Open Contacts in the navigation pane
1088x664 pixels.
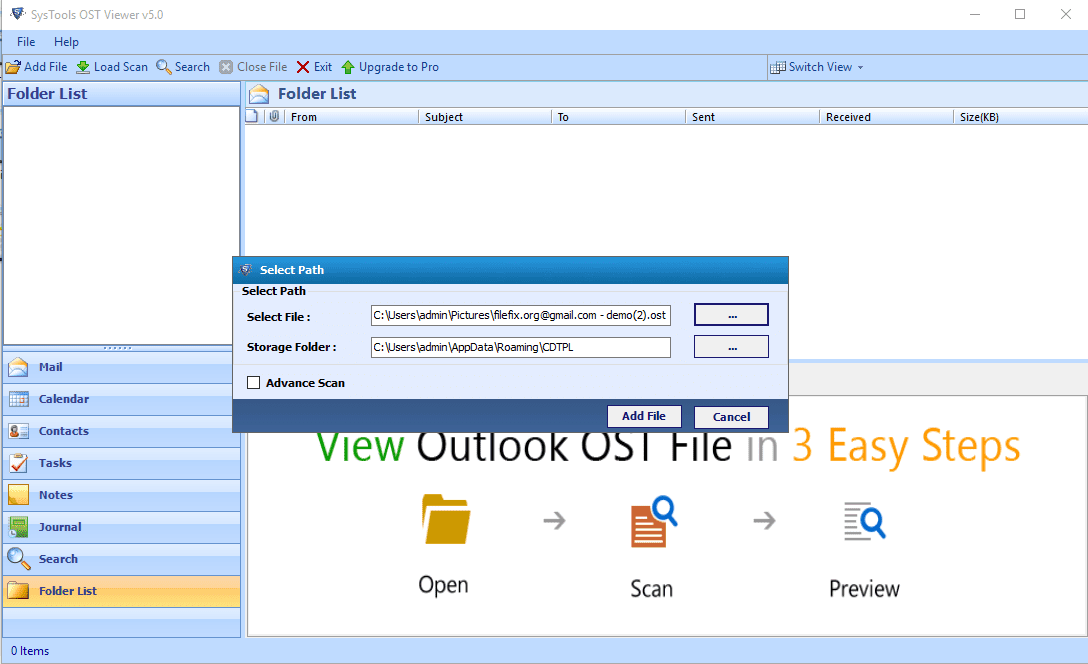click(121, 431)
